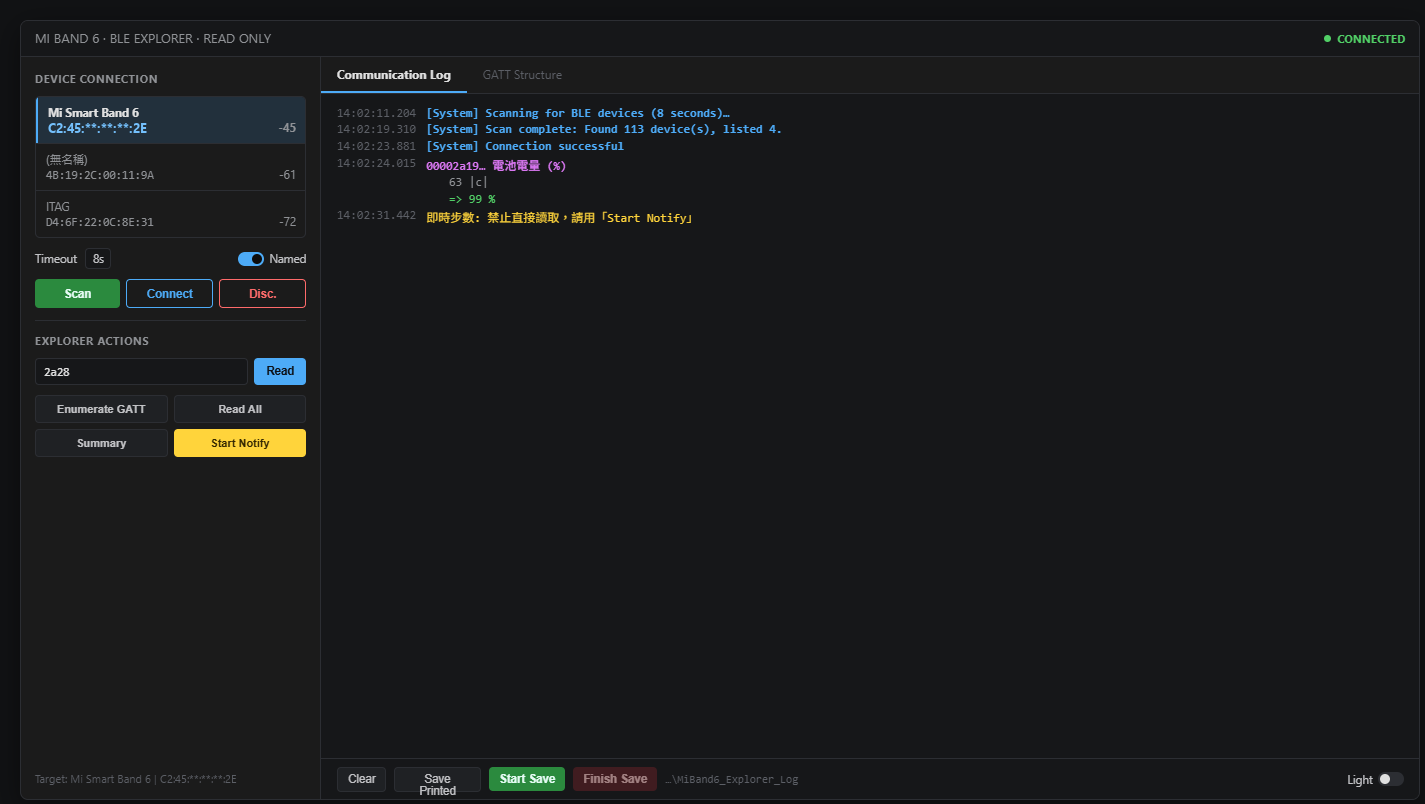Click the Target device status text
1425x804 pixels.
tap(136, 779)
